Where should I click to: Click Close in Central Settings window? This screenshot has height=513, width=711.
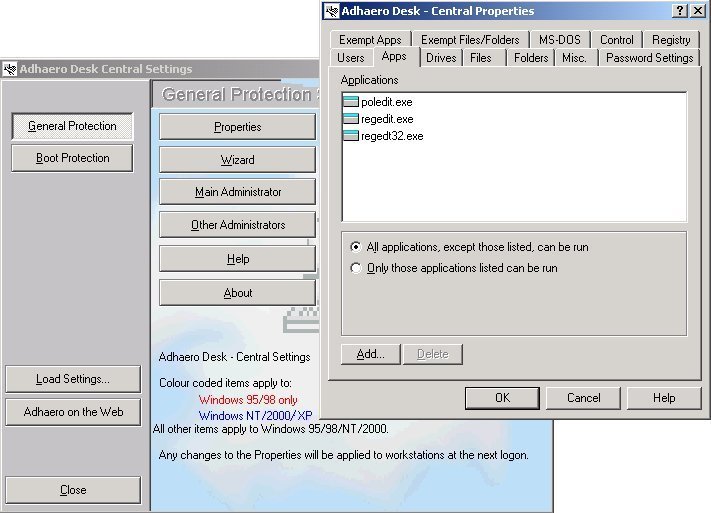73,490
